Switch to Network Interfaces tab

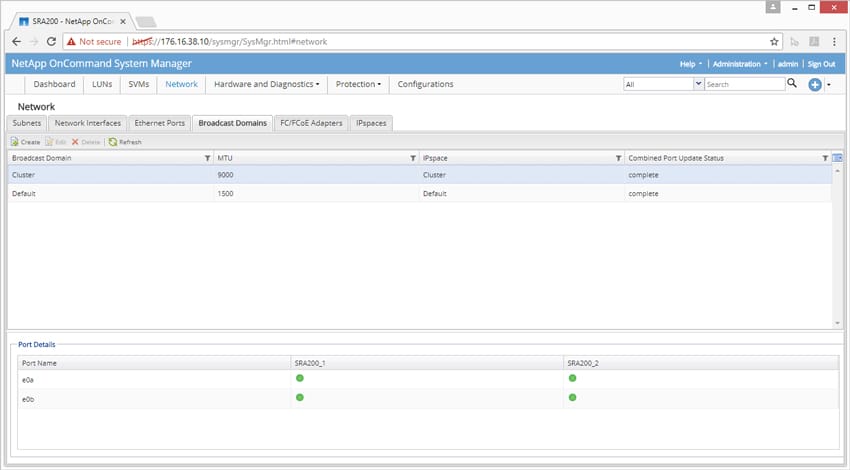(x=88, y=123)
